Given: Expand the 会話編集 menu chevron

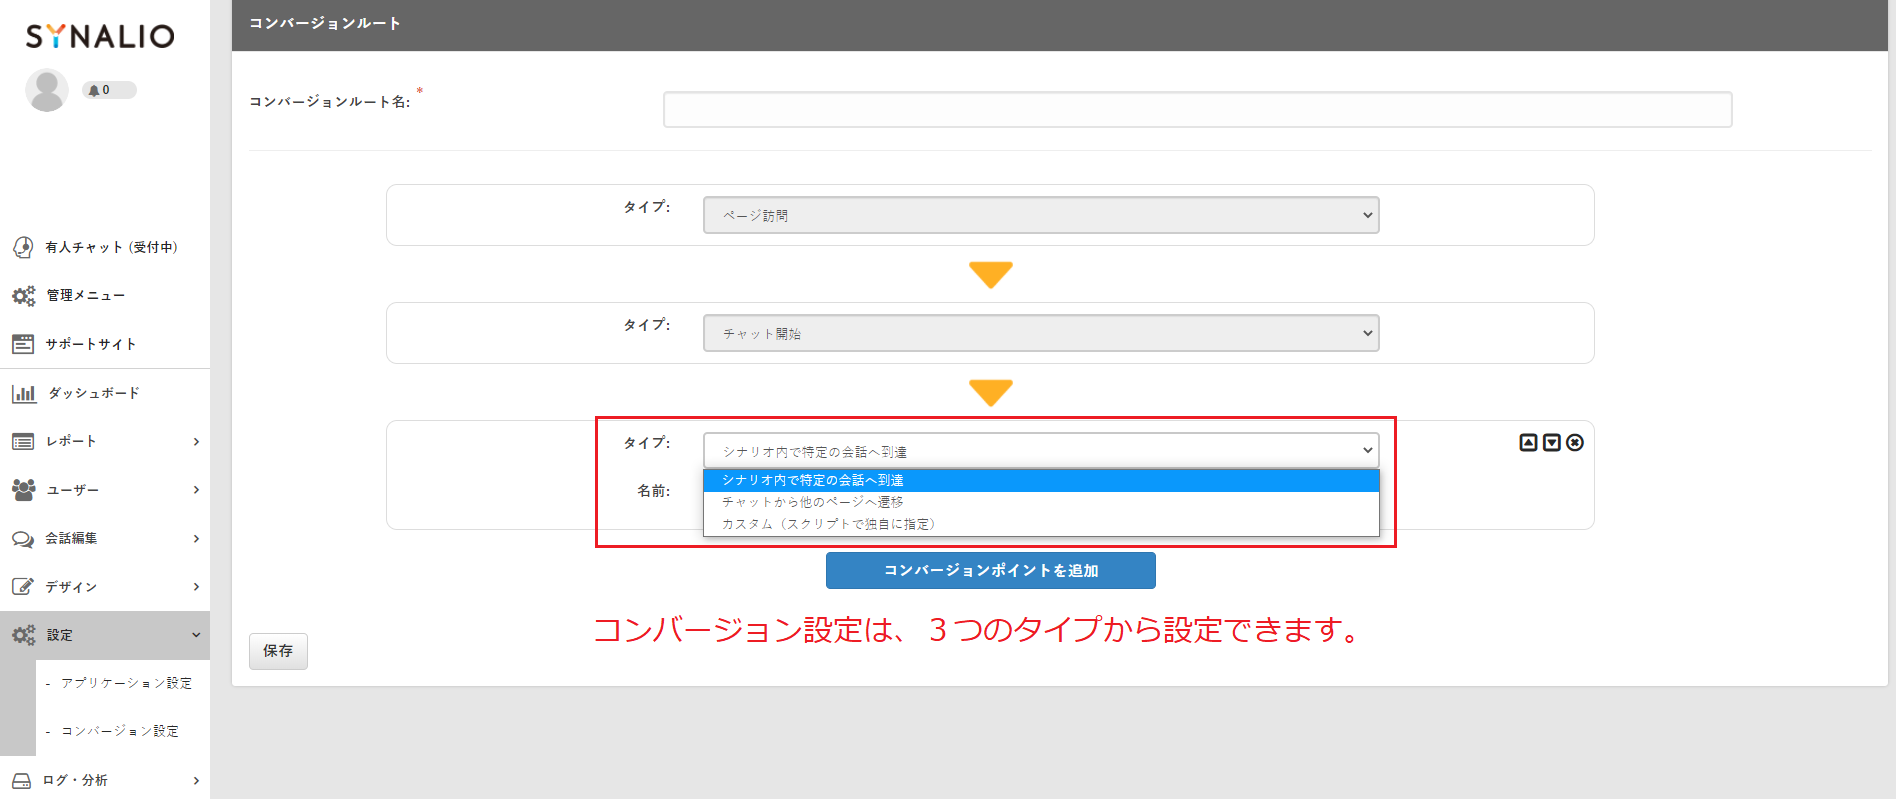Looking at the screenshot, I should 196,539.
